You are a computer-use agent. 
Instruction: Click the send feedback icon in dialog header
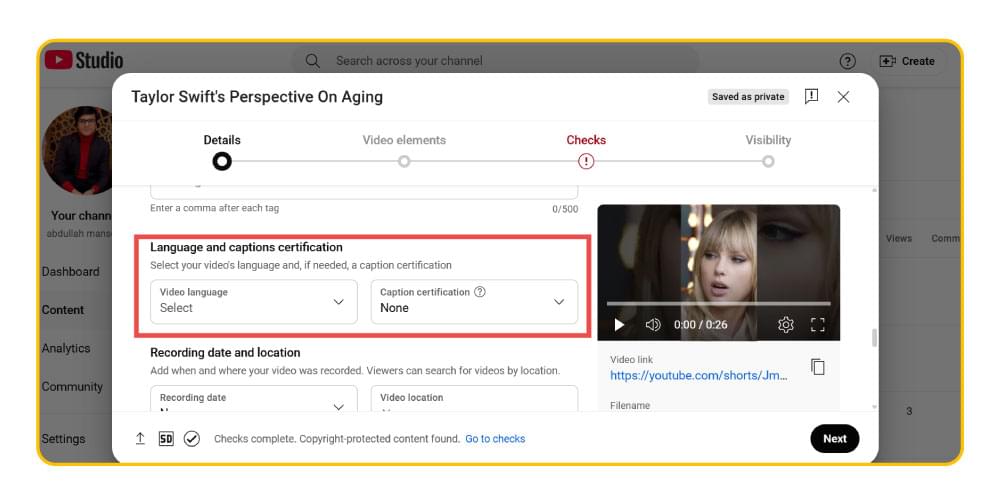pyautogui.click(x=811, y=96)
